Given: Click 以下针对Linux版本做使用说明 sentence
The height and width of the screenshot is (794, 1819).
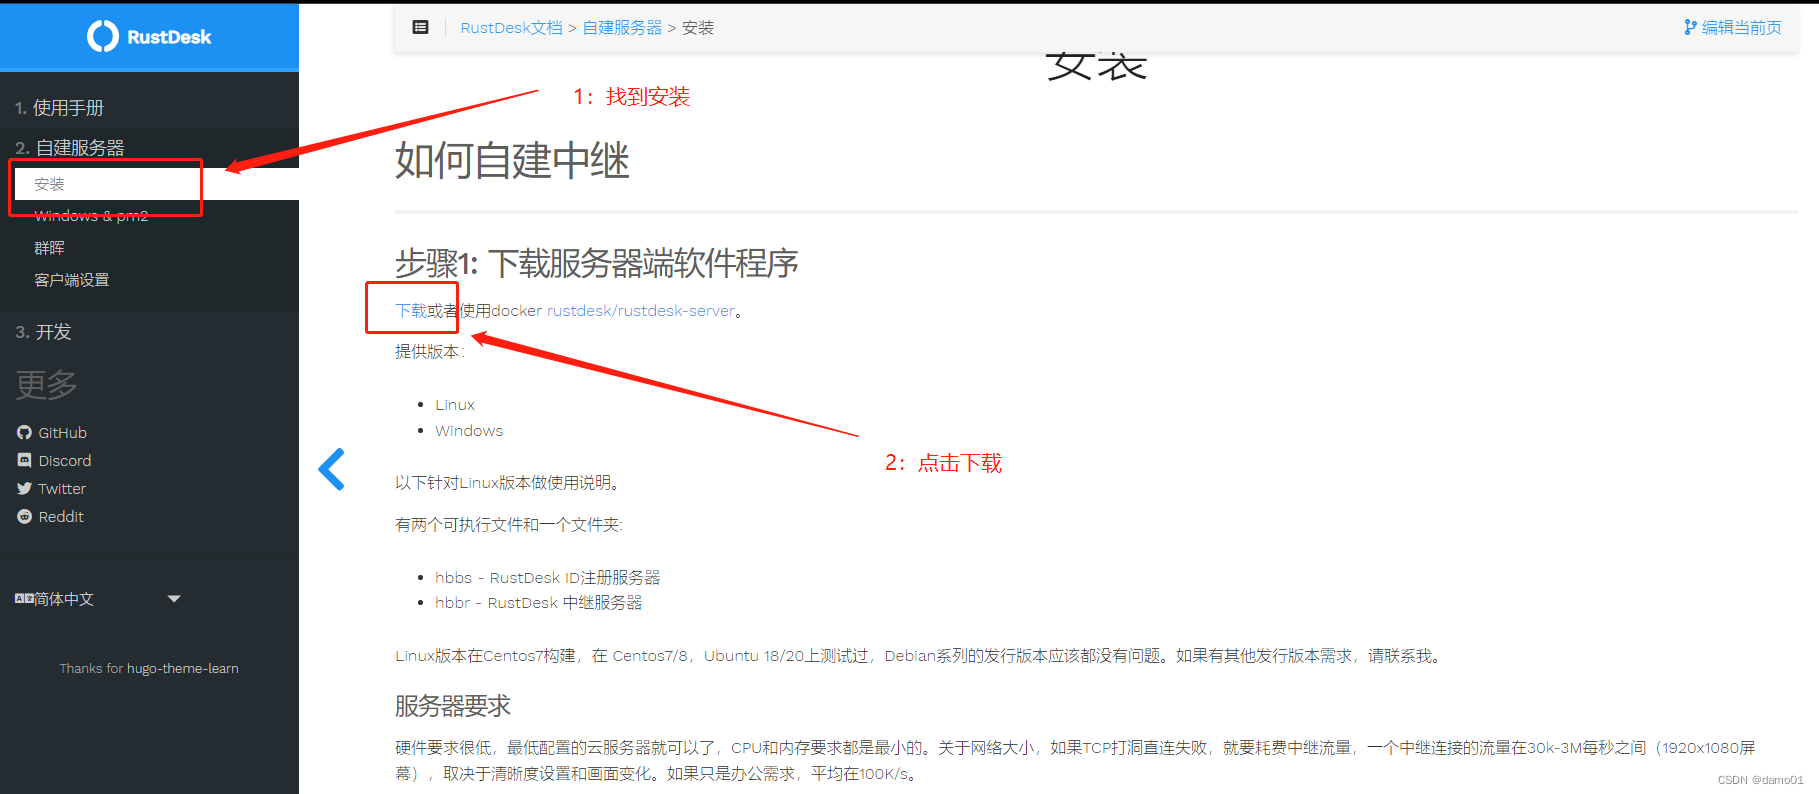Looking at the screenshot, I should (508, 482).
